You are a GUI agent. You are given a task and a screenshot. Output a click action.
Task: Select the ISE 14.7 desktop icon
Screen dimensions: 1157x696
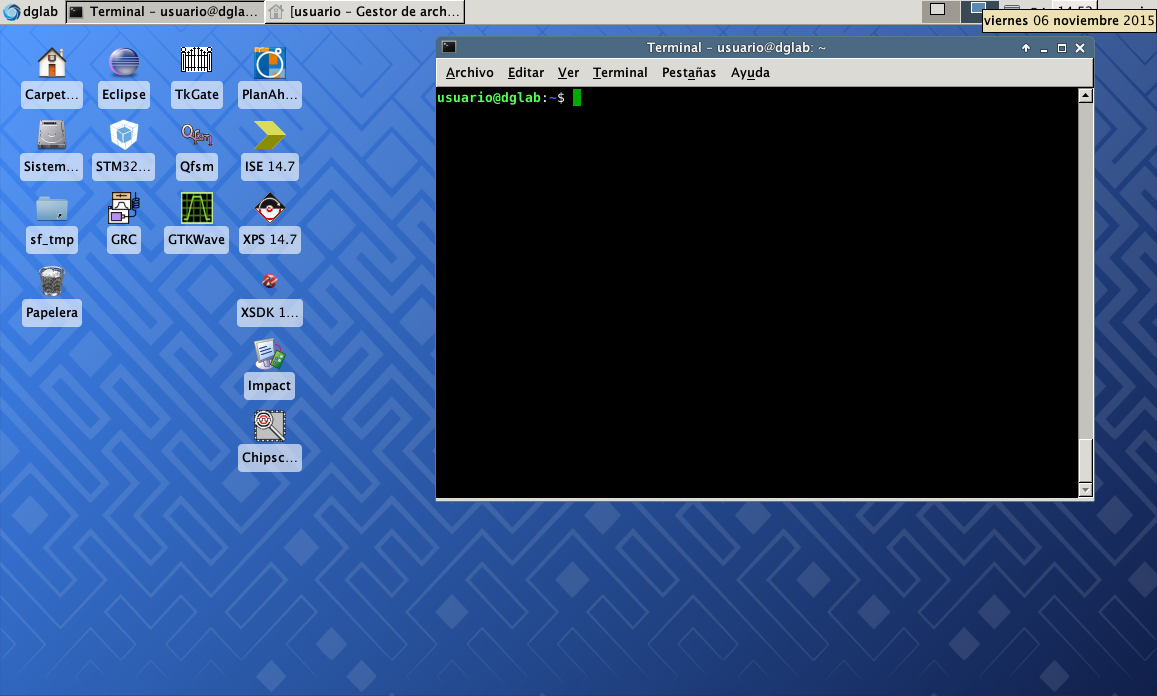point(269,137)
